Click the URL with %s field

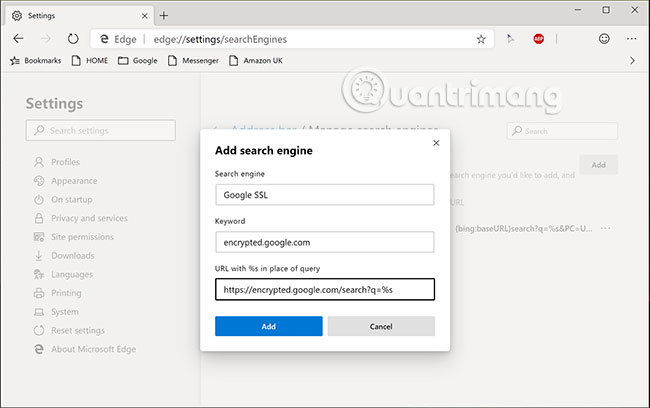[325, 289]
